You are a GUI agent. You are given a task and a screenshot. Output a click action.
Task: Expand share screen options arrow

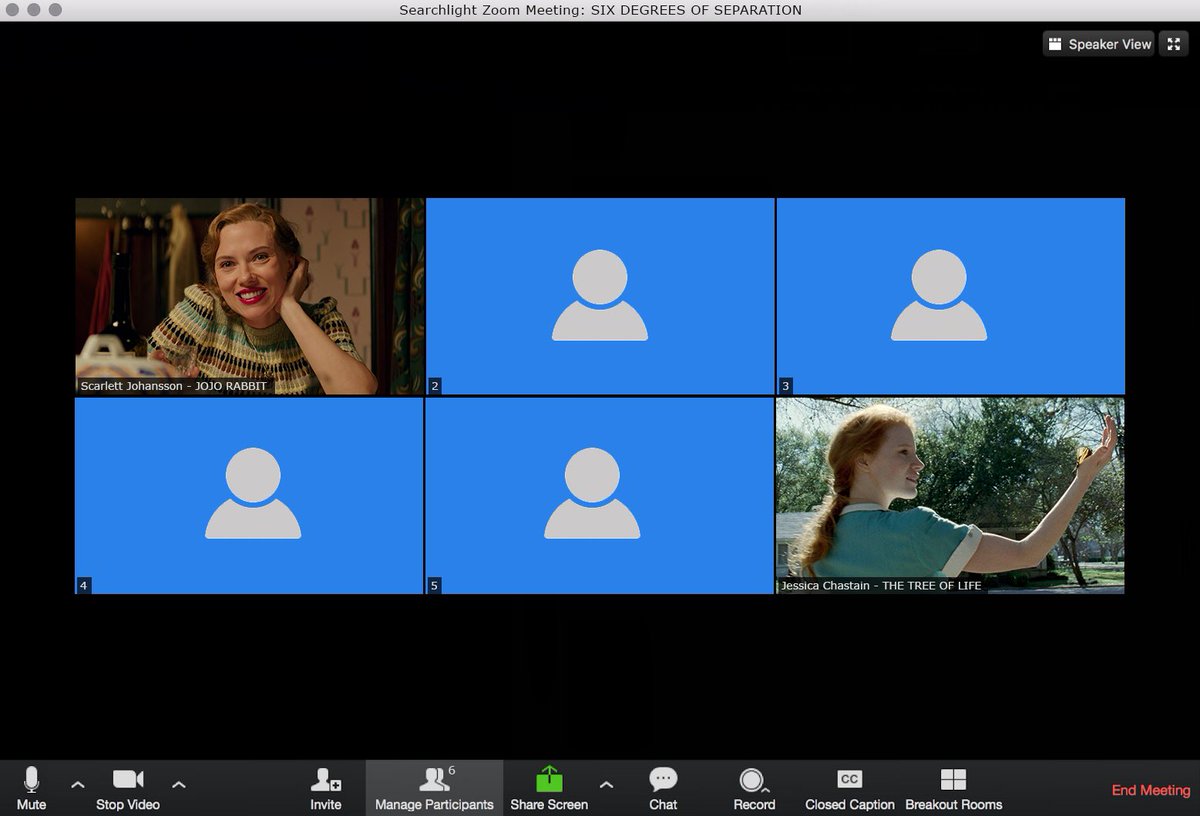coord(606,784)
